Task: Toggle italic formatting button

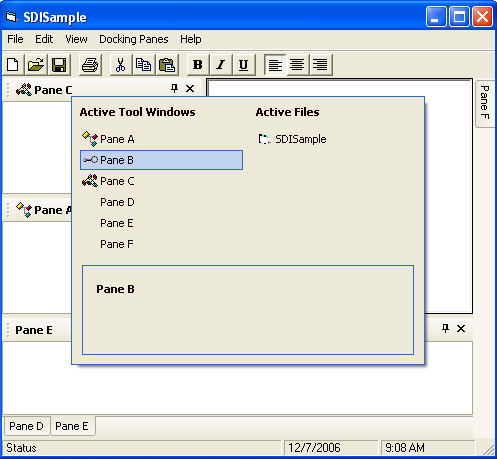Action: click(x=221, y=65)
